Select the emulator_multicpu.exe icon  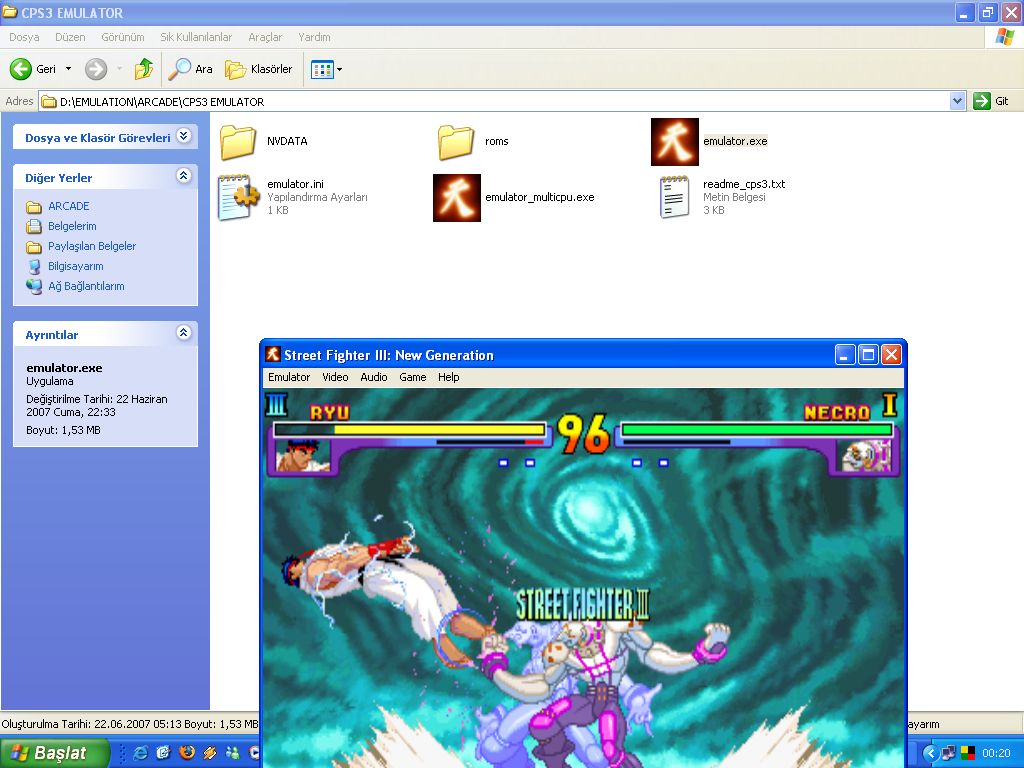[x=456, y=197]
